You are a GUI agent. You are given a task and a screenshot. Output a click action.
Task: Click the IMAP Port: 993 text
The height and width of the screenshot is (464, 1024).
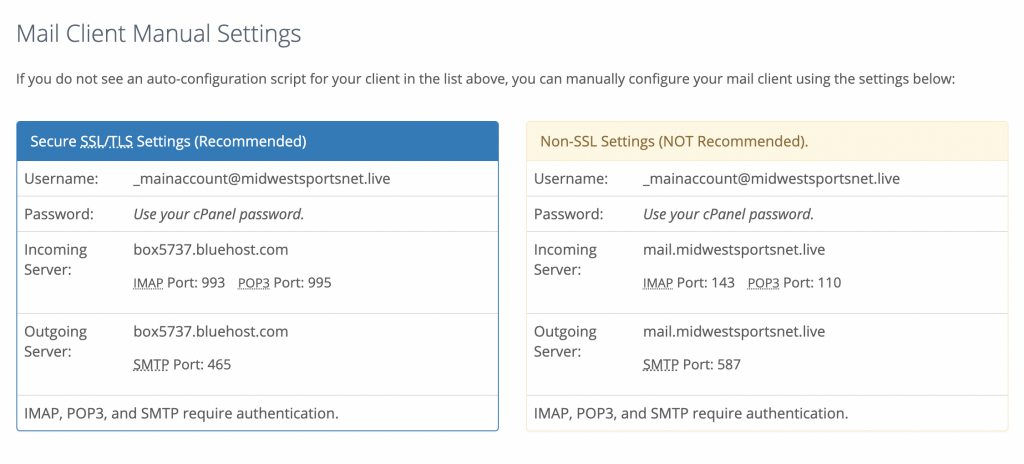(x=179, y=283)
